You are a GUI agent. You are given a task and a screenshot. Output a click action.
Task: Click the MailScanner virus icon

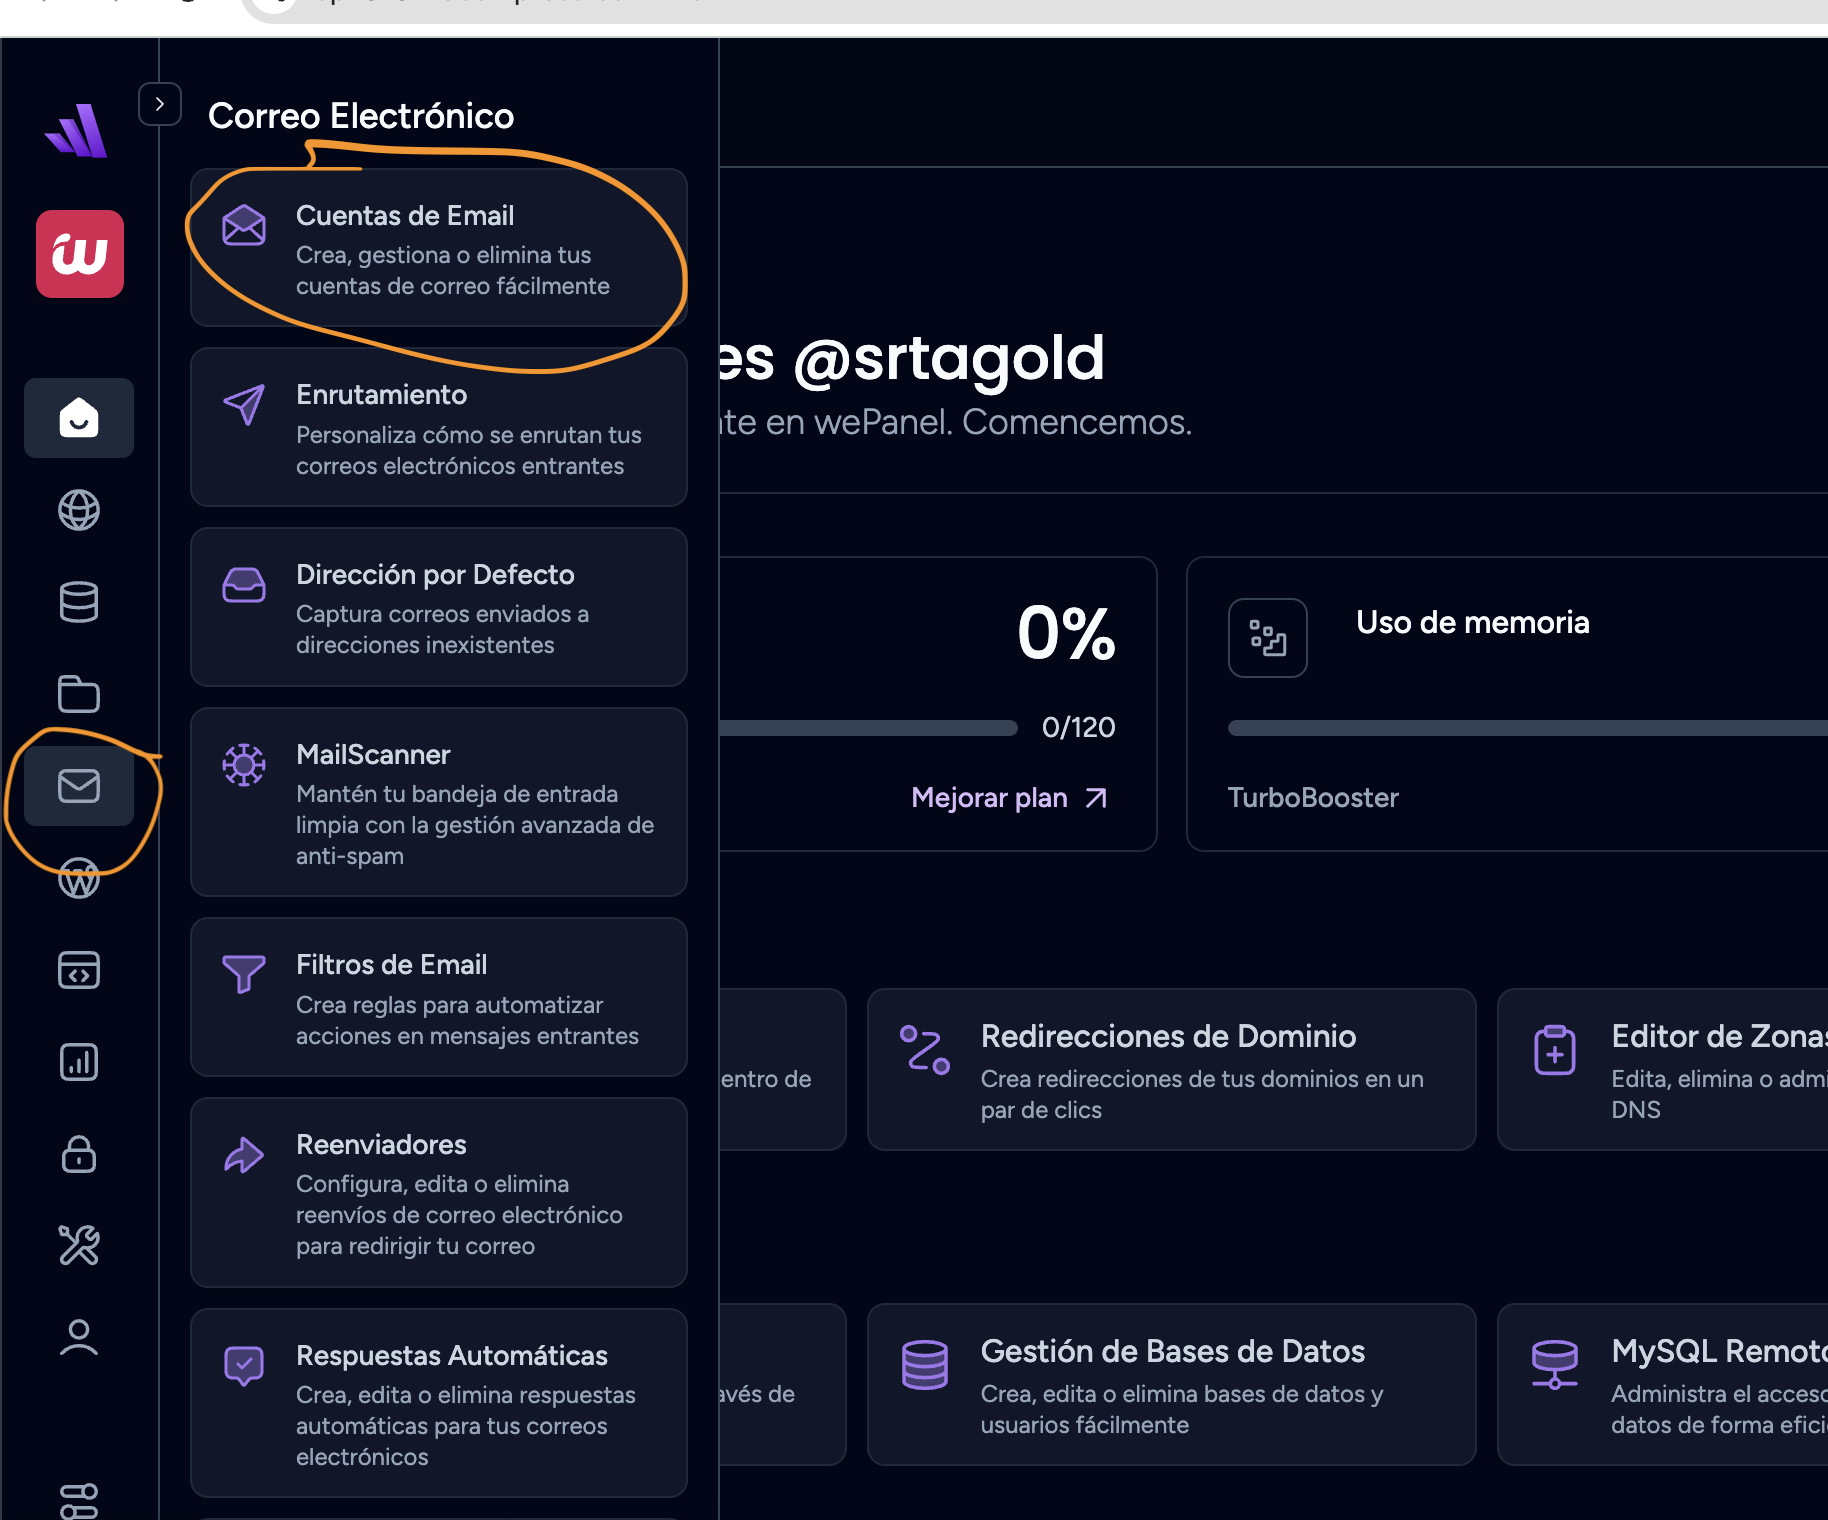[x=244, y=765]
